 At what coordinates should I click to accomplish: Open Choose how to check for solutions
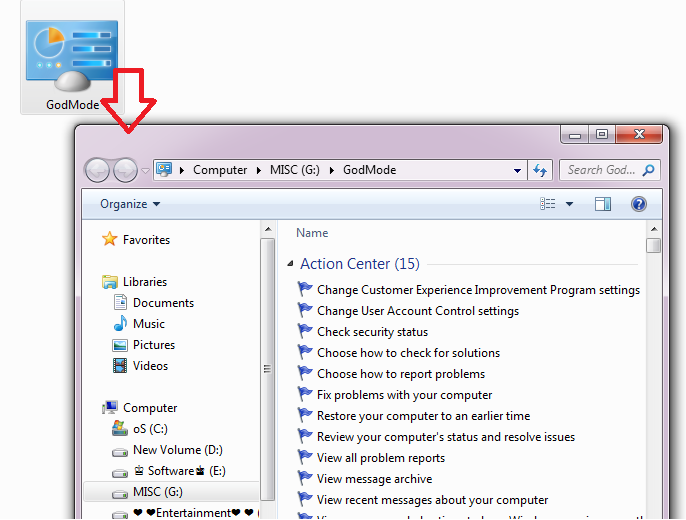pyautogui.click(x=408, y=353)
